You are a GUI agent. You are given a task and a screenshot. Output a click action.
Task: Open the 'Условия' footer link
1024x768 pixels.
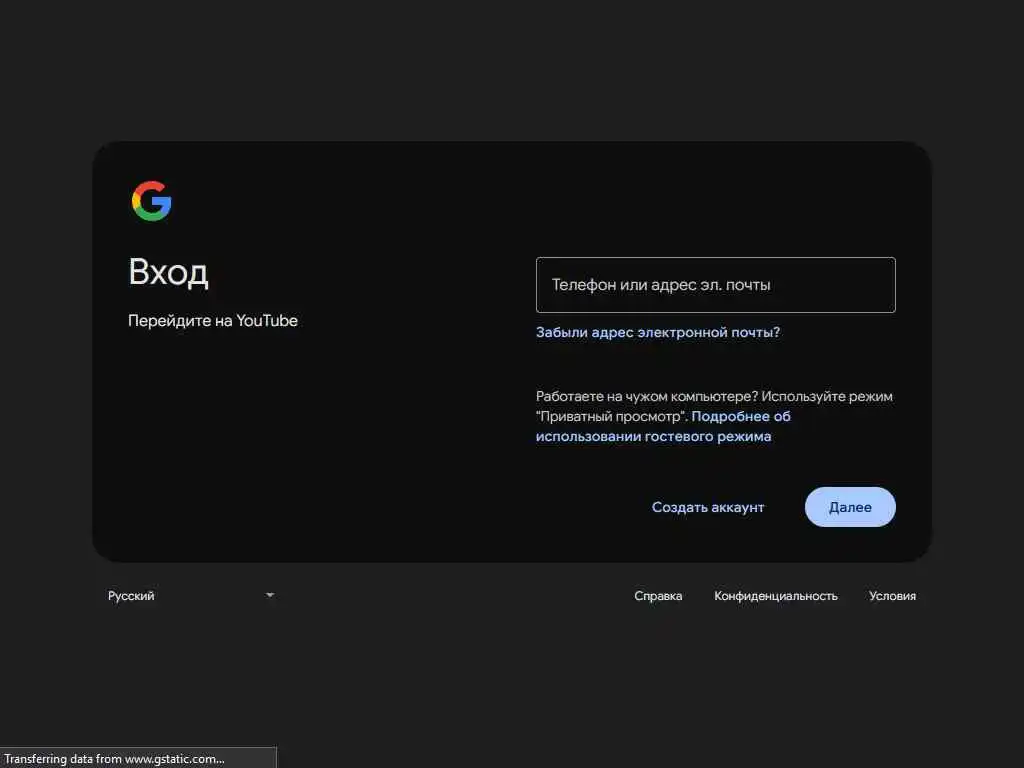[892, 596]
